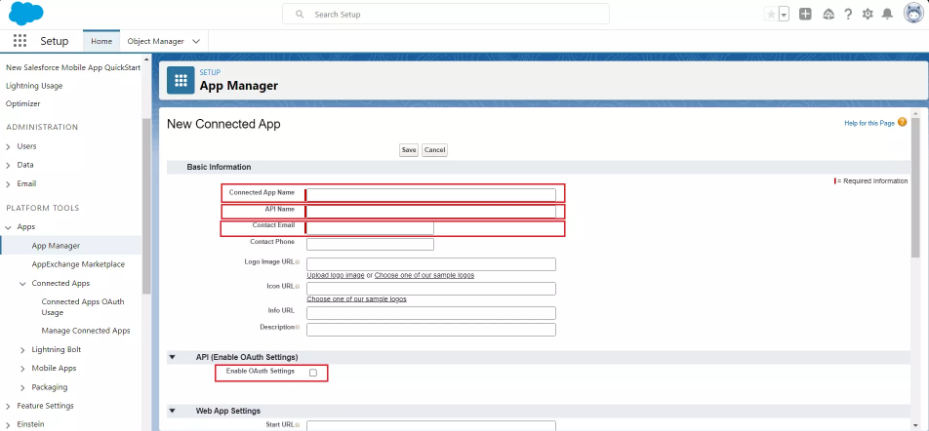This screenshot has width=929, height=431.
Task: Click the favorites star icon
Action: 771,14
